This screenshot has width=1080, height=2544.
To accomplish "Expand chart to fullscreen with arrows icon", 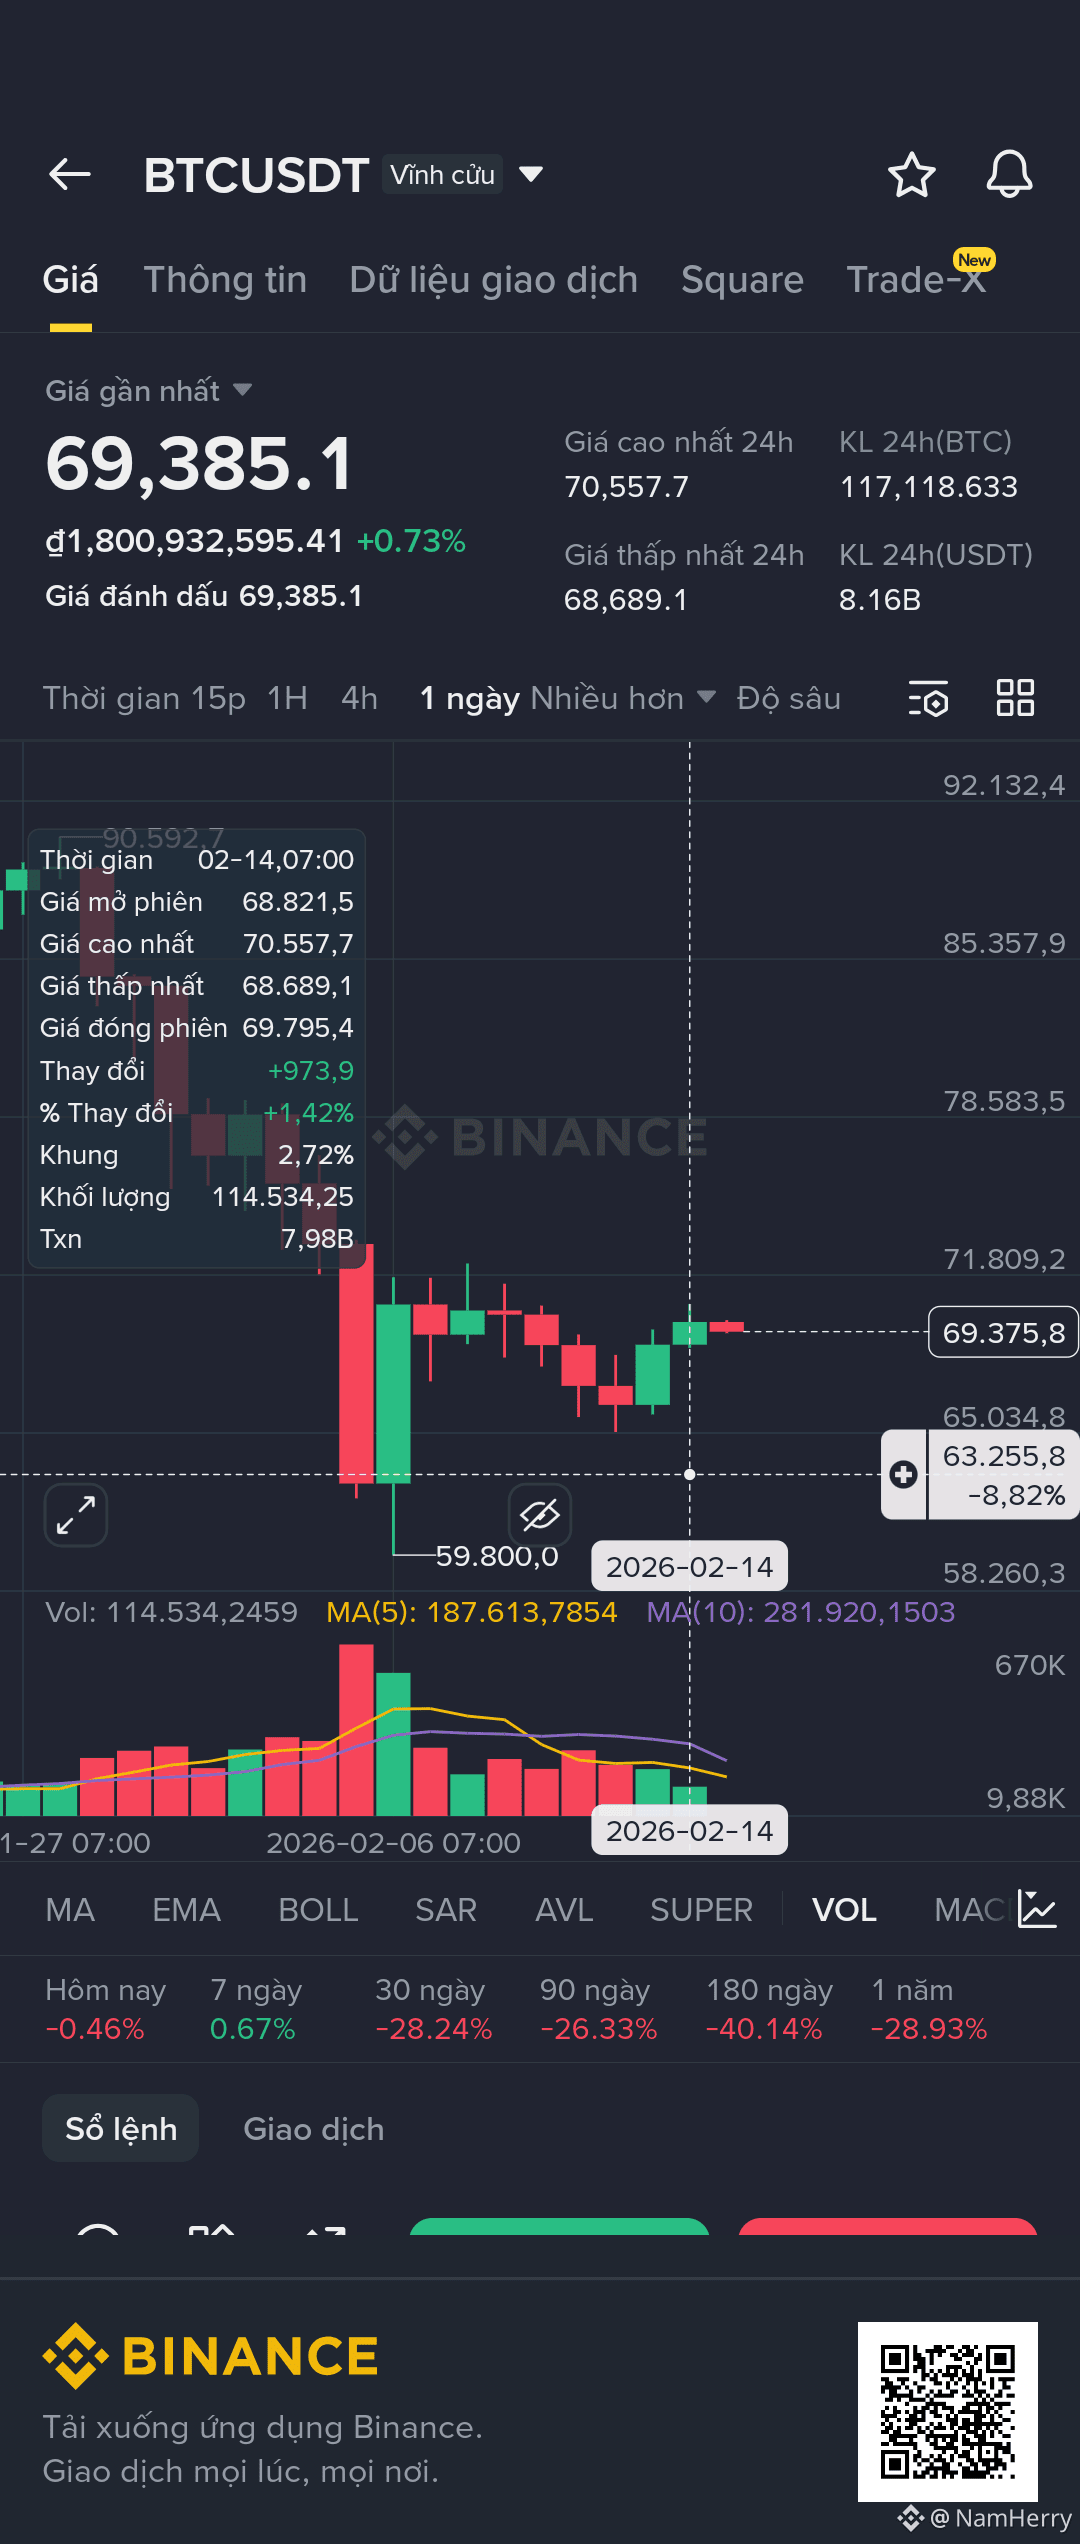I will click(76, 1514).
